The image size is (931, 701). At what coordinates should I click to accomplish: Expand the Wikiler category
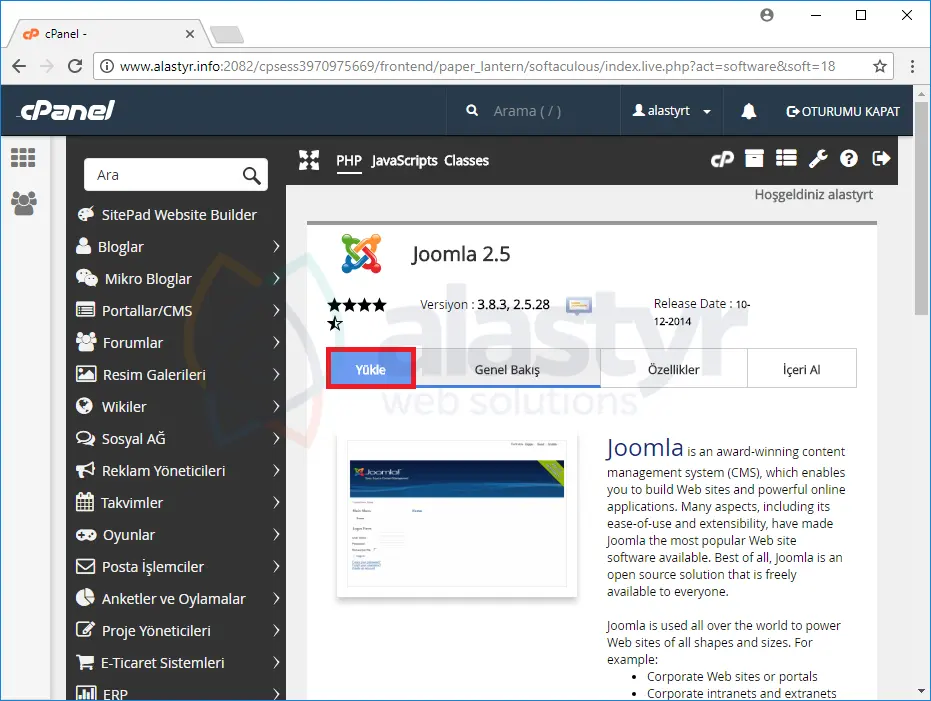click(176, 407)
